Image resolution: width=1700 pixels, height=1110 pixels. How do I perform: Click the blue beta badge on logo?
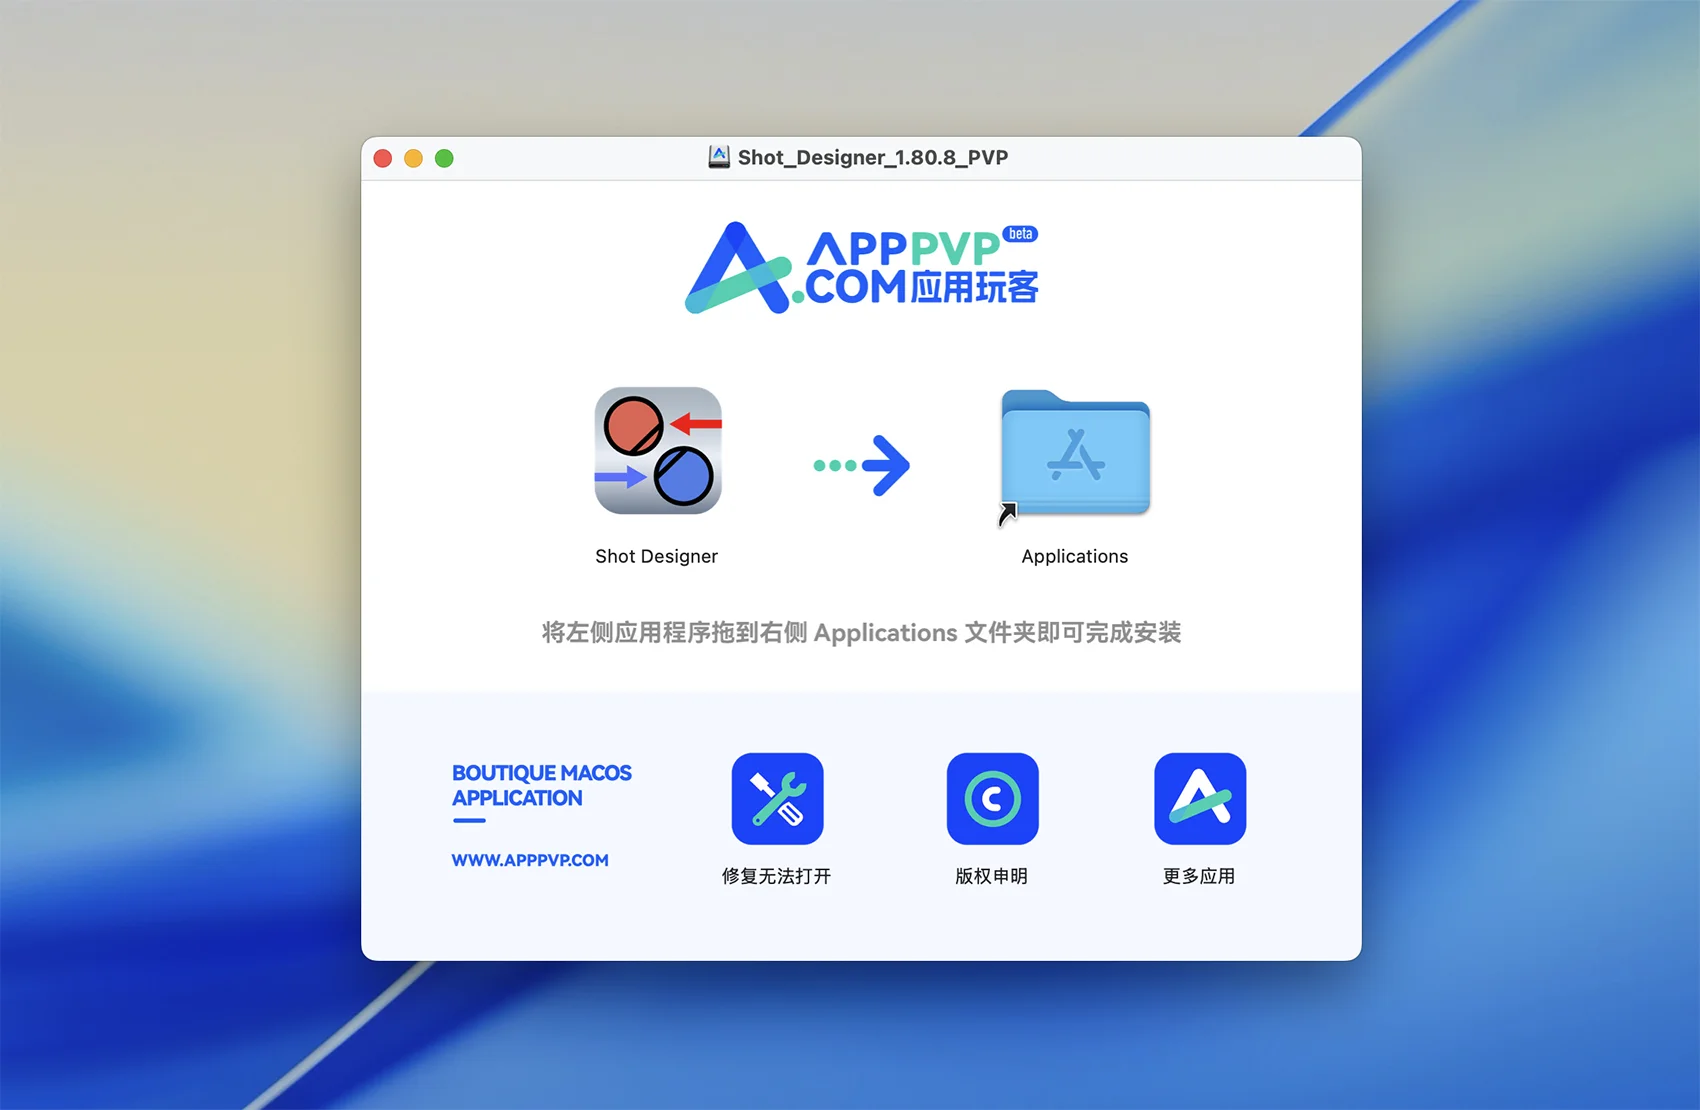click(x=1020, y=234)
